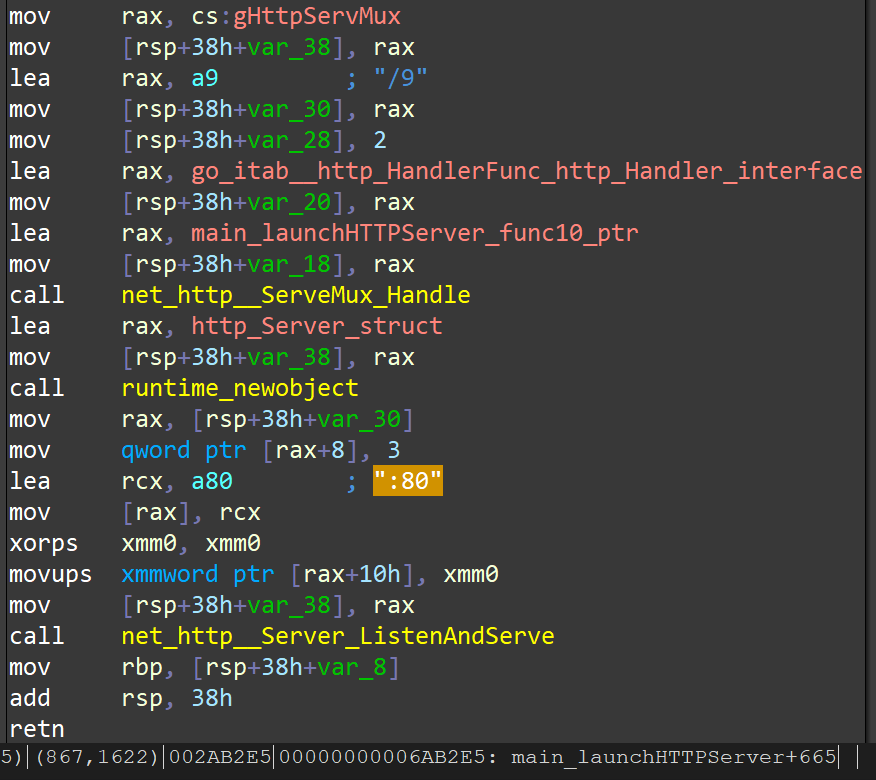Screen dimensions: 876x780
Task: Select the retn instruction
Action: [x=37, y=729]
